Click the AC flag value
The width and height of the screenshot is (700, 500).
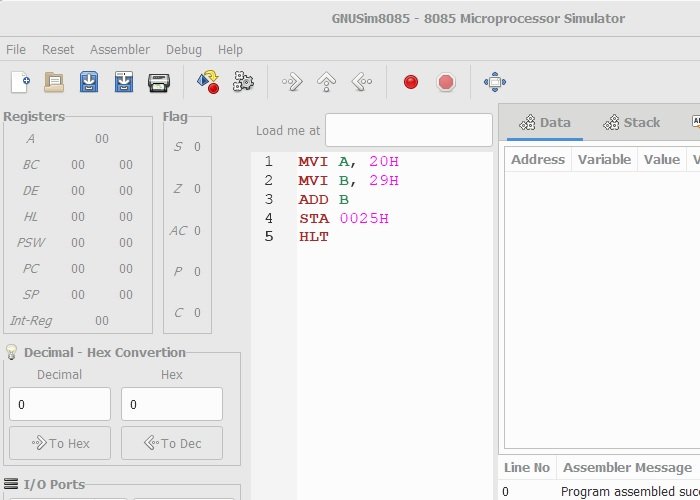tap(197, 231)
